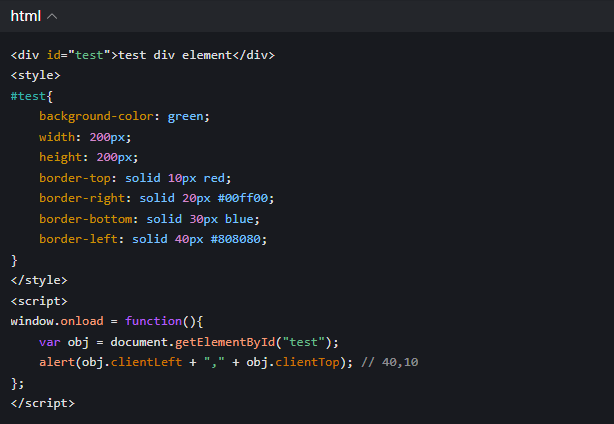This screenshot has width=614, height=424.
Task: Click the #test selector text
Action: 29,95
